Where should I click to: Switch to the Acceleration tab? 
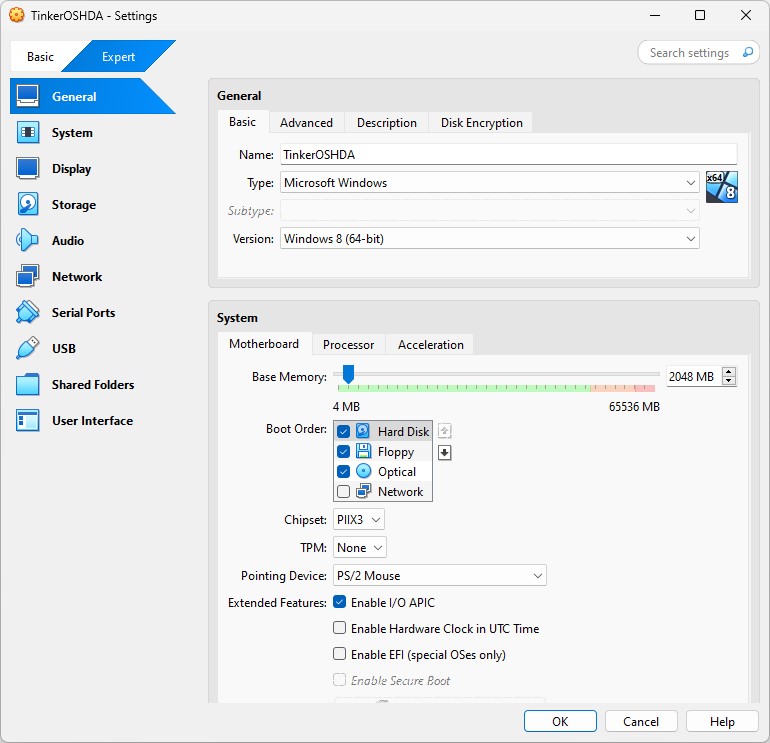(x=431, y=344)
